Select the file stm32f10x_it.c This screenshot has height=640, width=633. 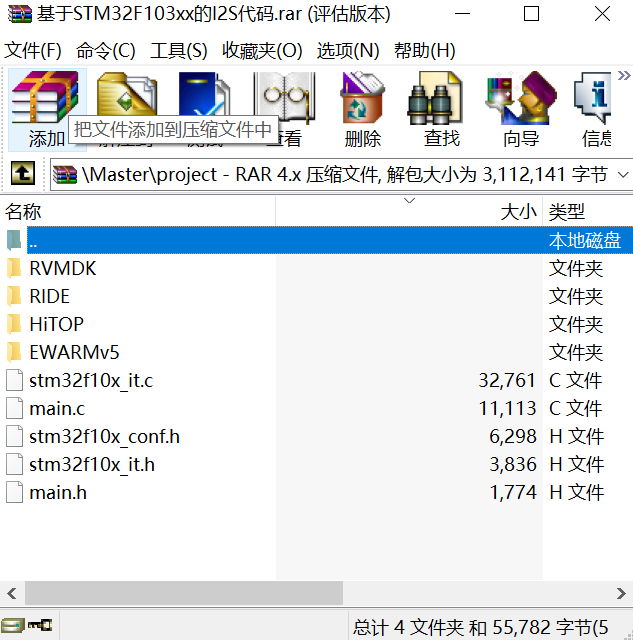(91, 380)
